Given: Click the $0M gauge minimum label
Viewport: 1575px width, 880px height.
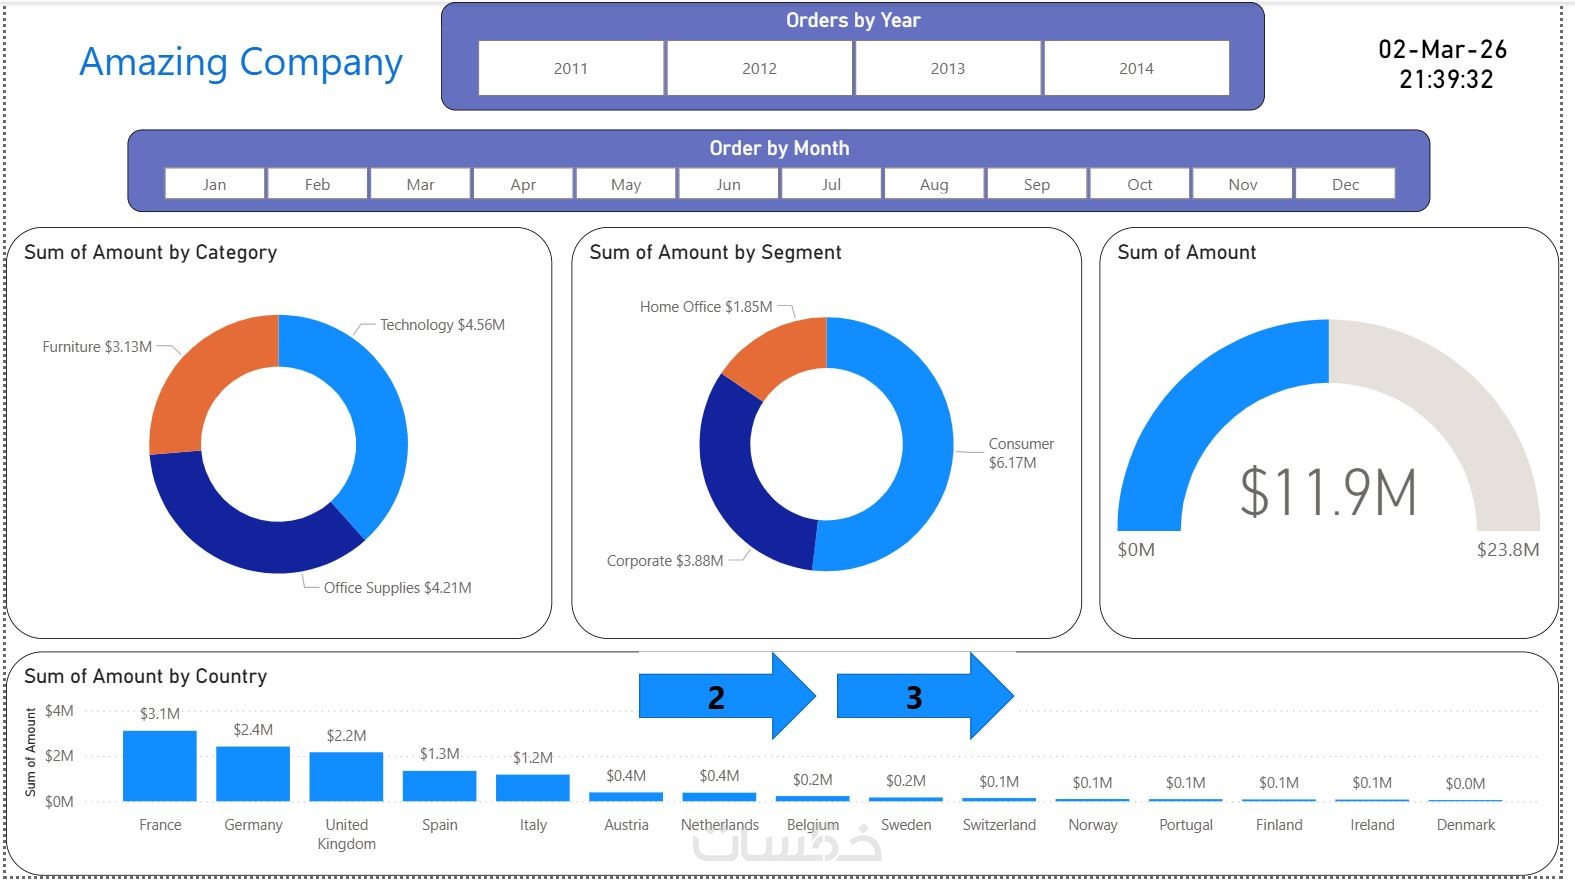Looking at the screenshot, I should click(1136, 550).
